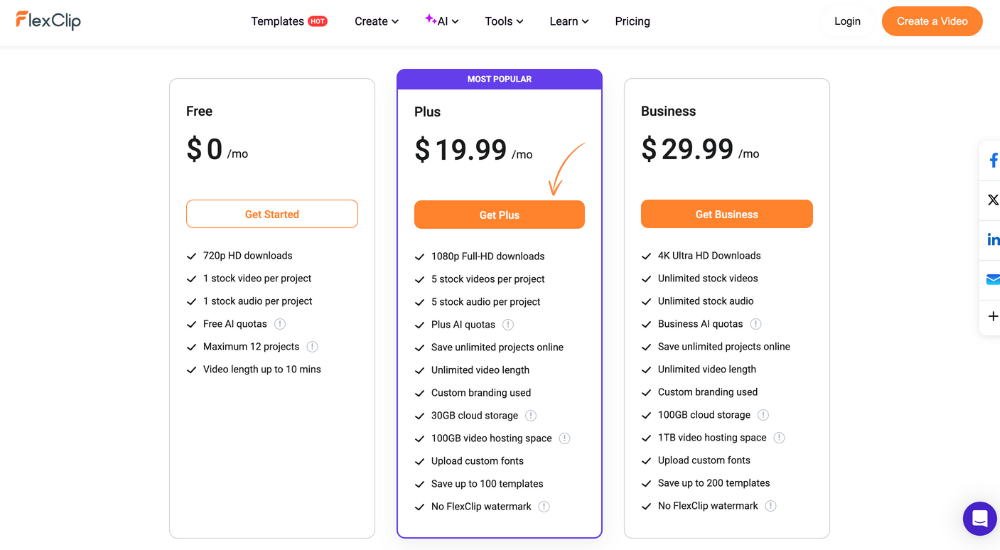Viewport: 1000px width, 550px height.
Task: Click the FlexClip logo
Action: point(48,20)
